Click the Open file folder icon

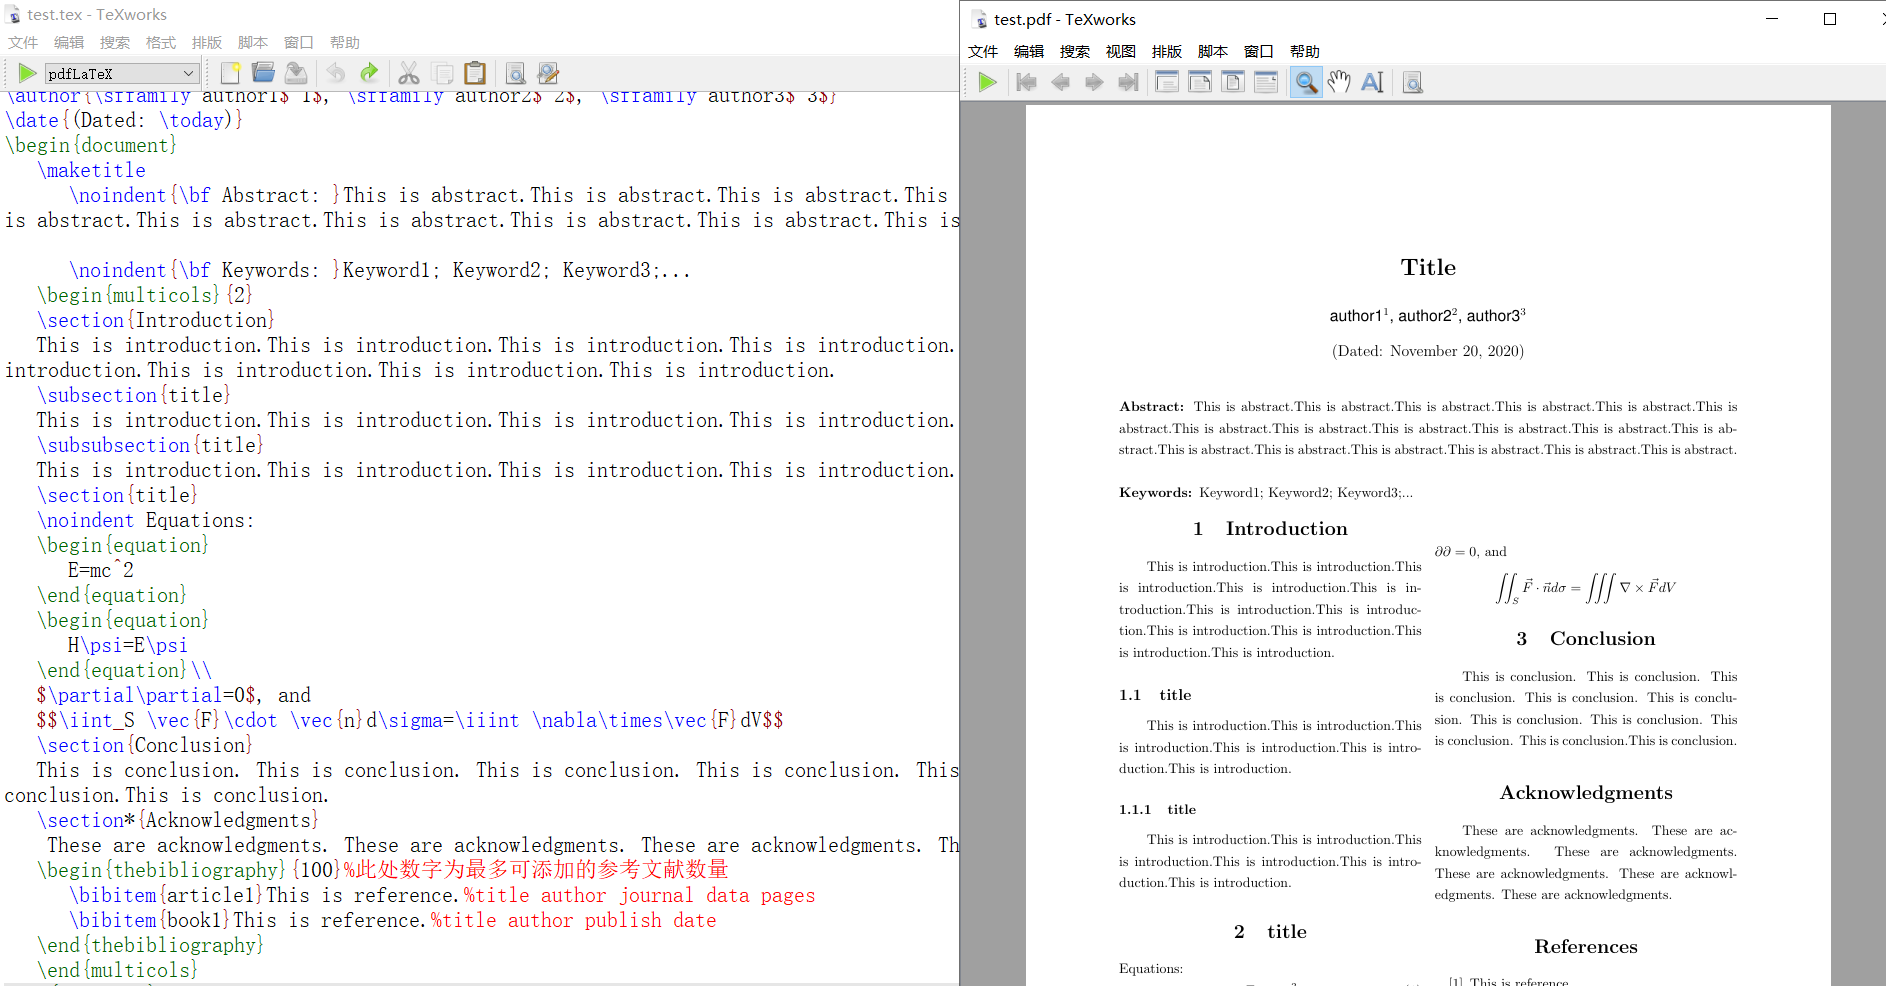point(263,72)
